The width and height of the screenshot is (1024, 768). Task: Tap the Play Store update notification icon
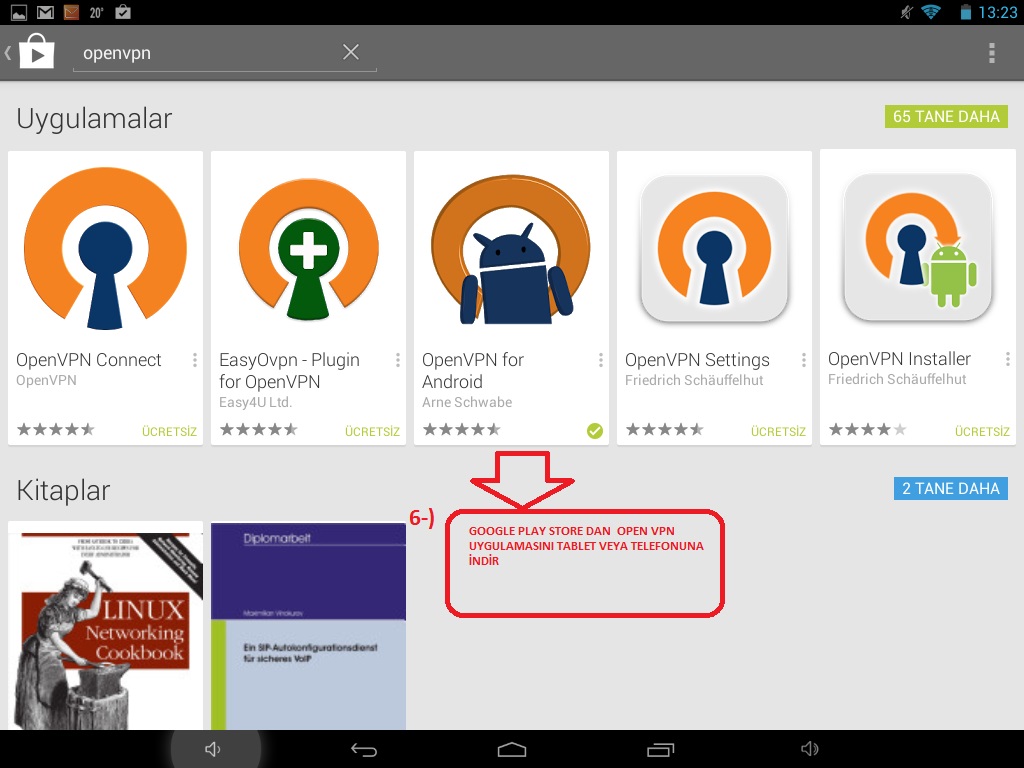point(123,12)
